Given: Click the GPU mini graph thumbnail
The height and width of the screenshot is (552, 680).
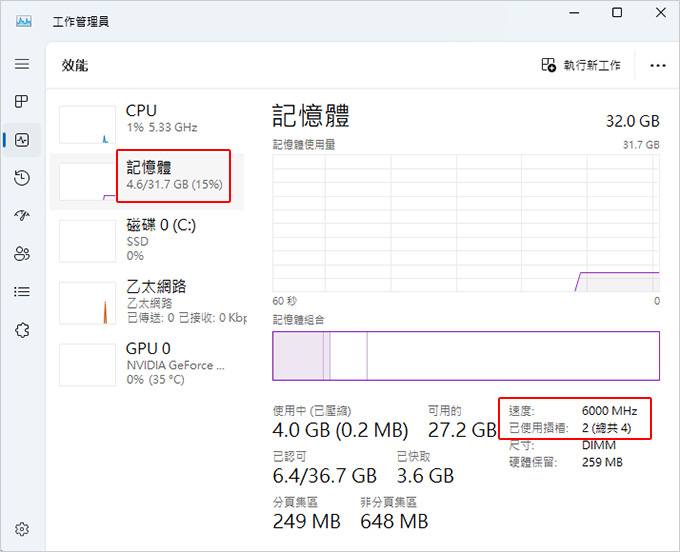Looking at the screenshot, I should [88, 365].
